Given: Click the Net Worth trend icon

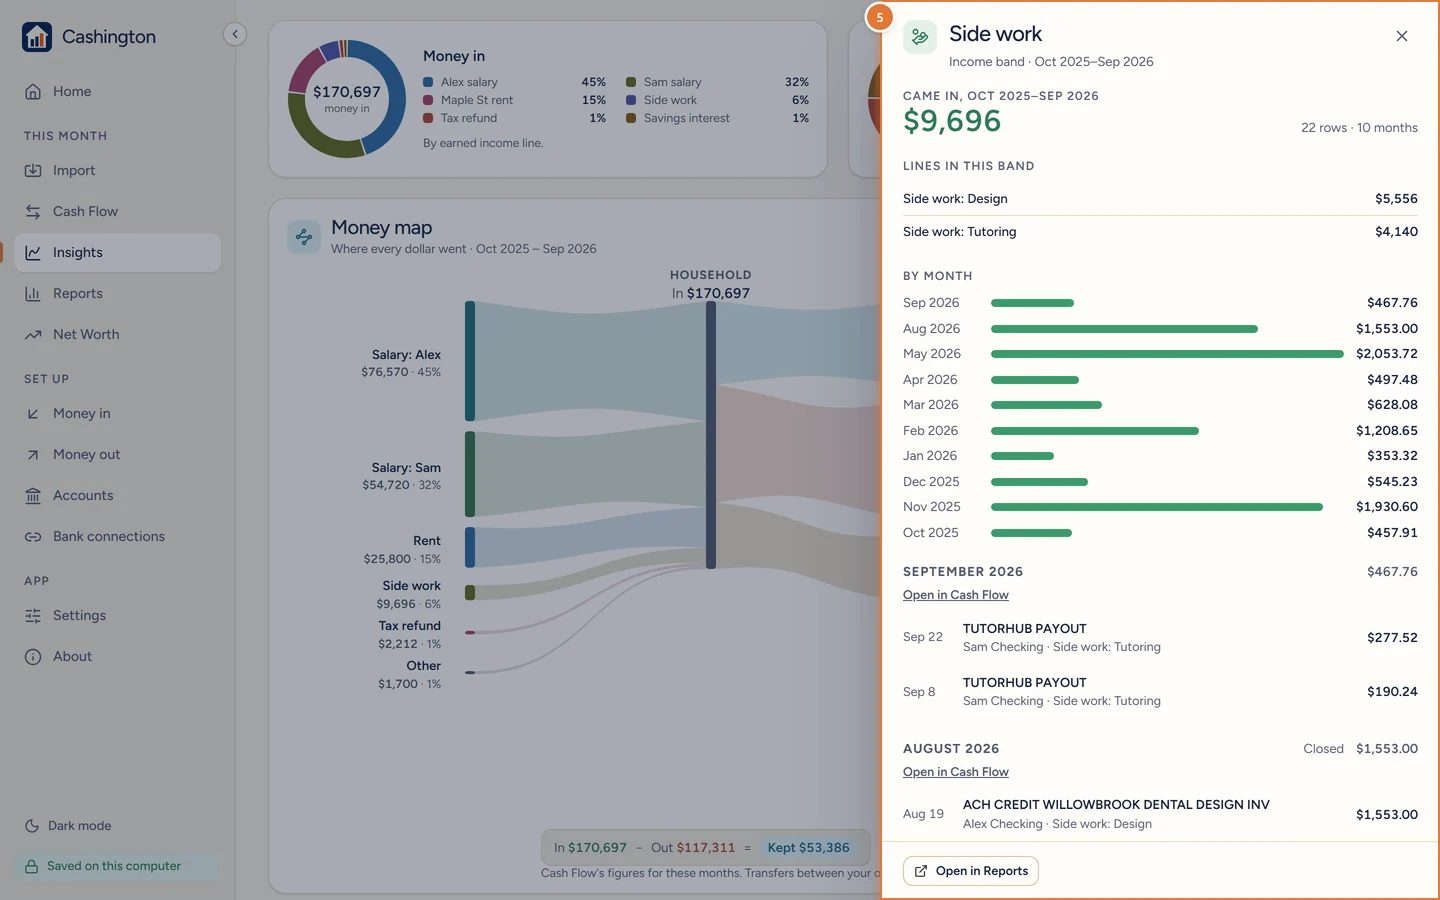Looking at the screenshot, I should (33, 335).
